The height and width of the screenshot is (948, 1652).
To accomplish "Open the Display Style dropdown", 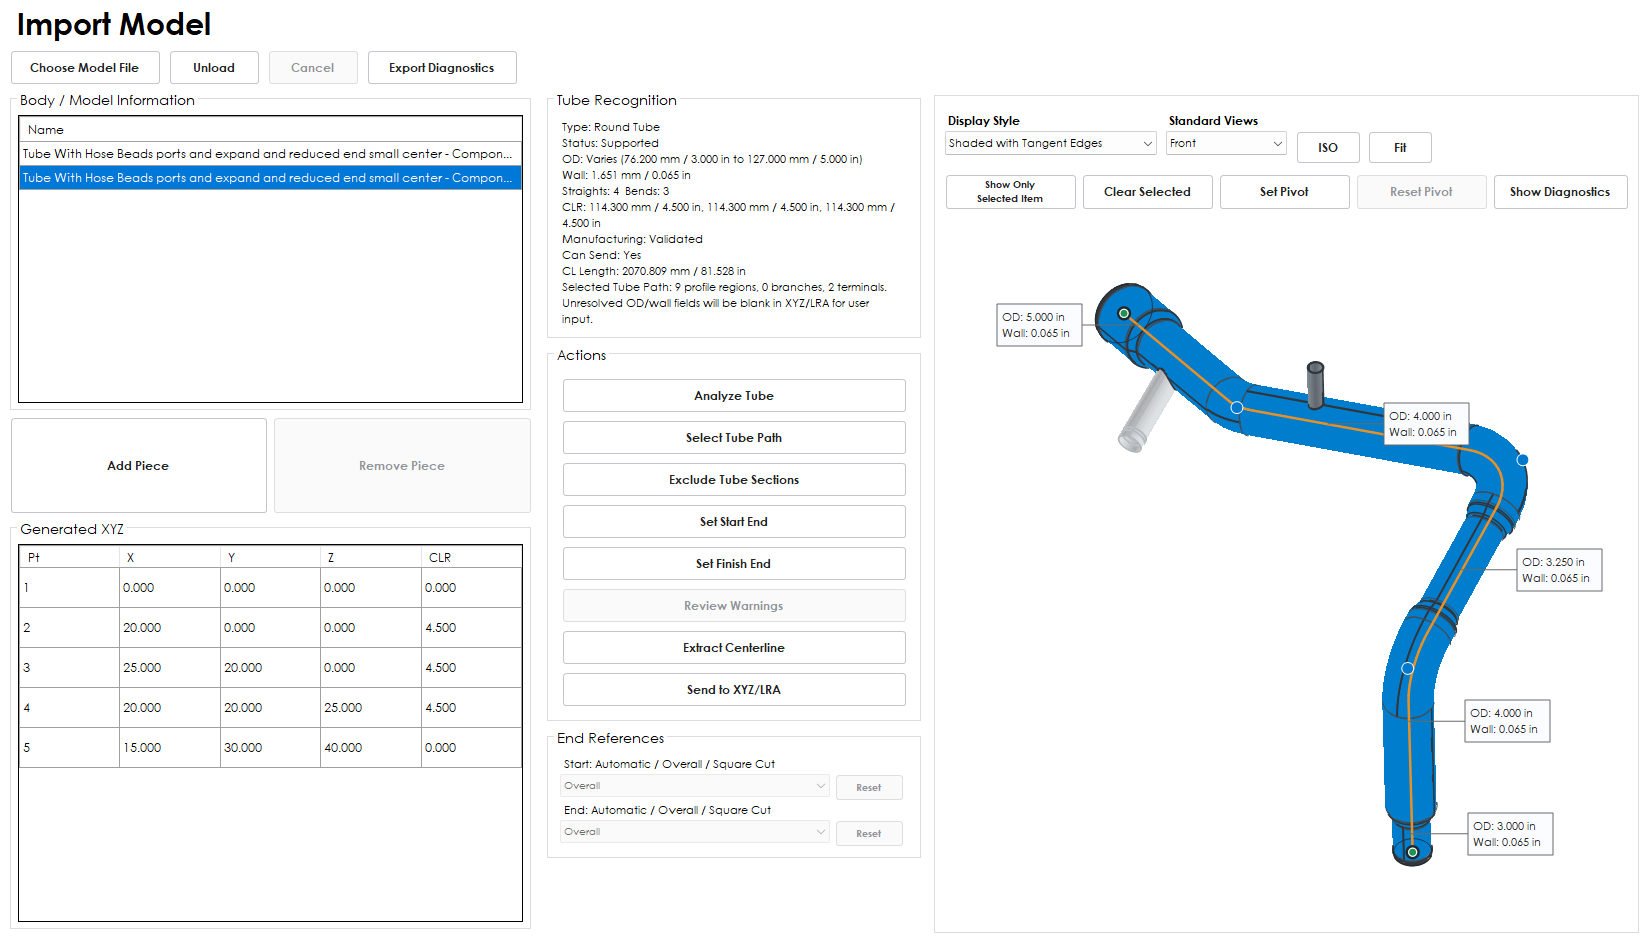I will click(x=1051, y=143).
